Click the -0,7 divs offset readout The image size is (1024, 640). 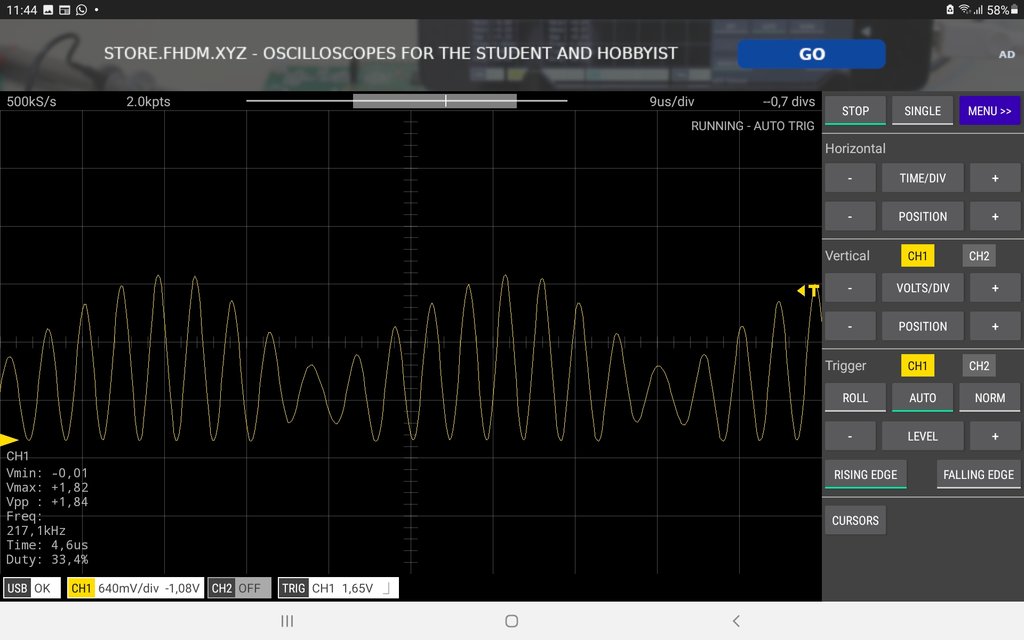pyautogui.click(x=789, y=101)
